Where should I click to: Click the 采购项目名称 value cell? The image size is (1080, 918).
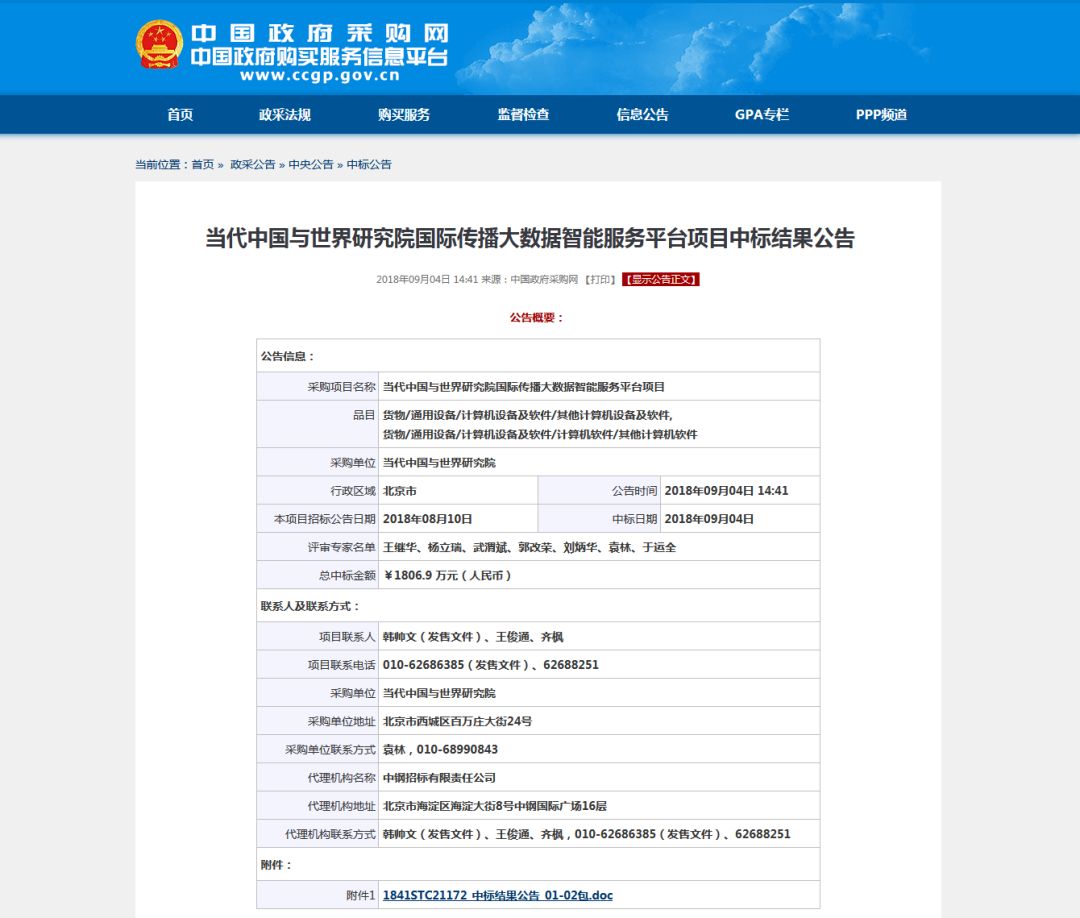[x=599, y=387]
